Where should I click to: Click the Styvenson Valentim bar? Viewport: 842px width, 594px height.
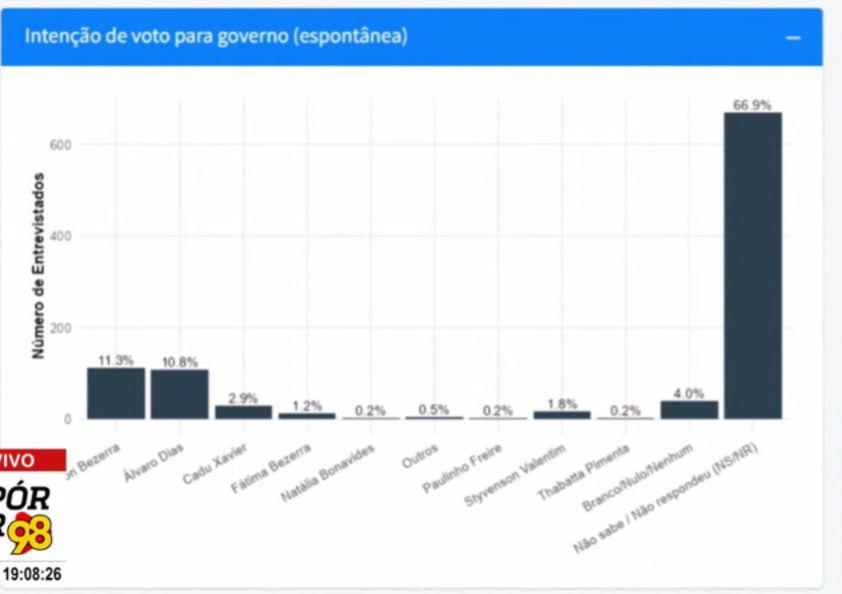[x=562, y=414]
